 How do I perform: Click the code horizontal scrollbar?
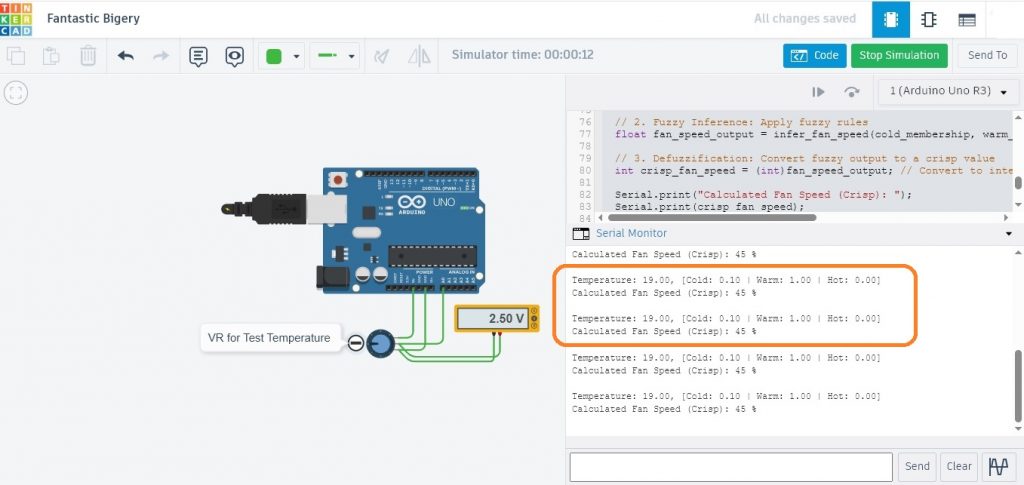point(711,217)
